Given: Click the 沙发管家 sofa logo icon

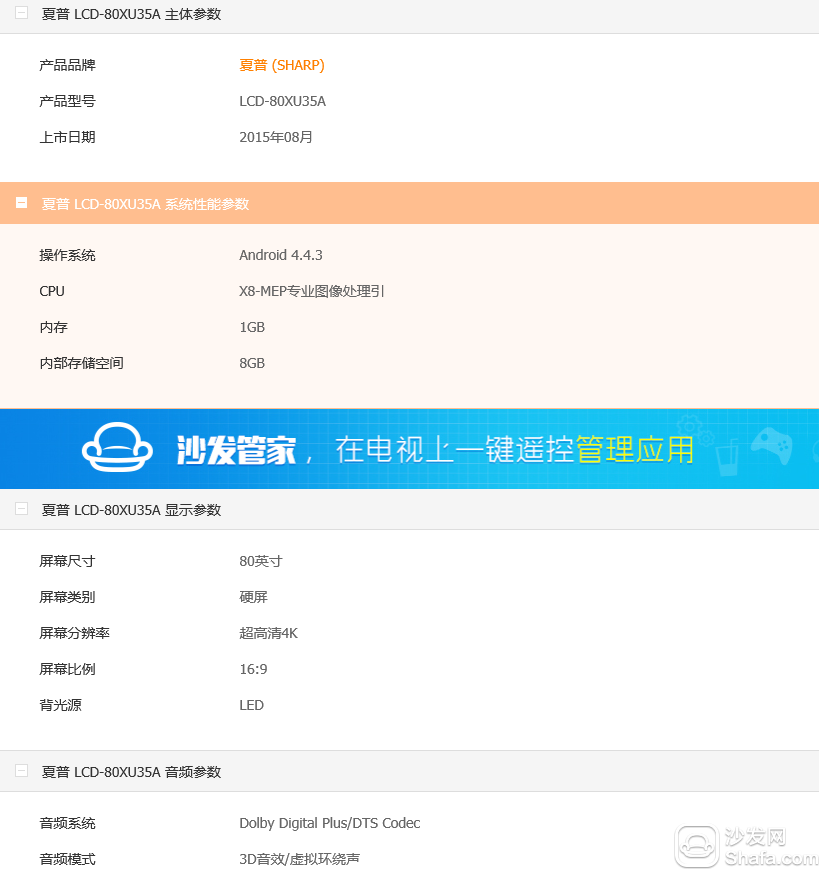Looking at the screenshot, I should (117, 447).
